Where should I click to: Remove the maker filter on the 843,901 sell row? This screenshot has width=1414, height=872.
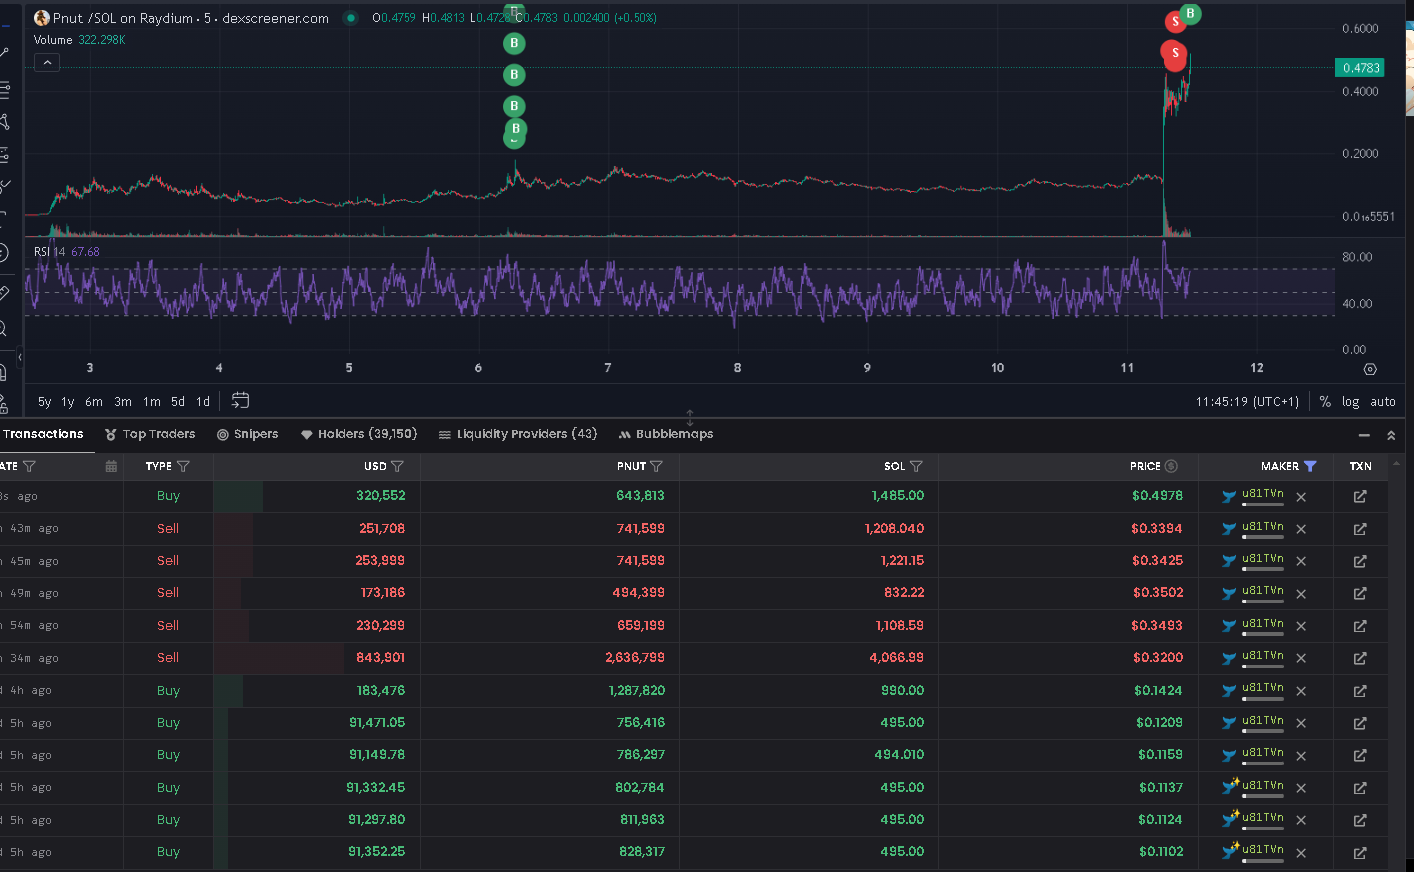click(x=1301, y=658)
